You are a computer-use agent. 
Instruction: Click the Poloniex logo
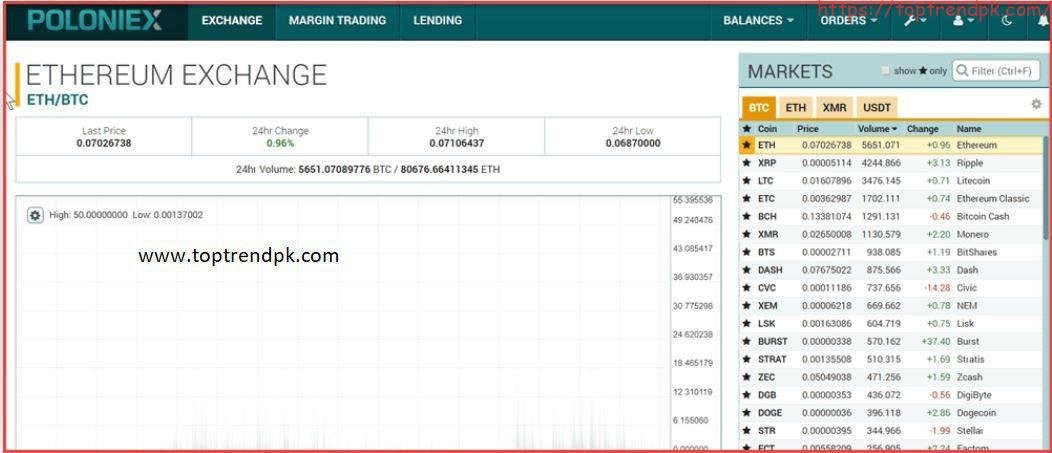point(95,20)
